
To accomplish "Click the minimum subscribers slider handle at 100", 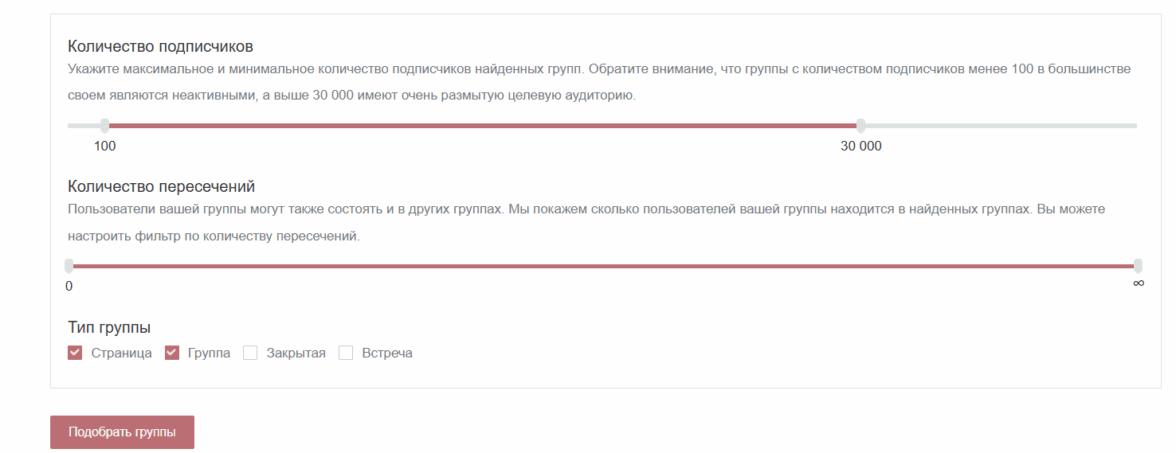I will tap(105, 126).
